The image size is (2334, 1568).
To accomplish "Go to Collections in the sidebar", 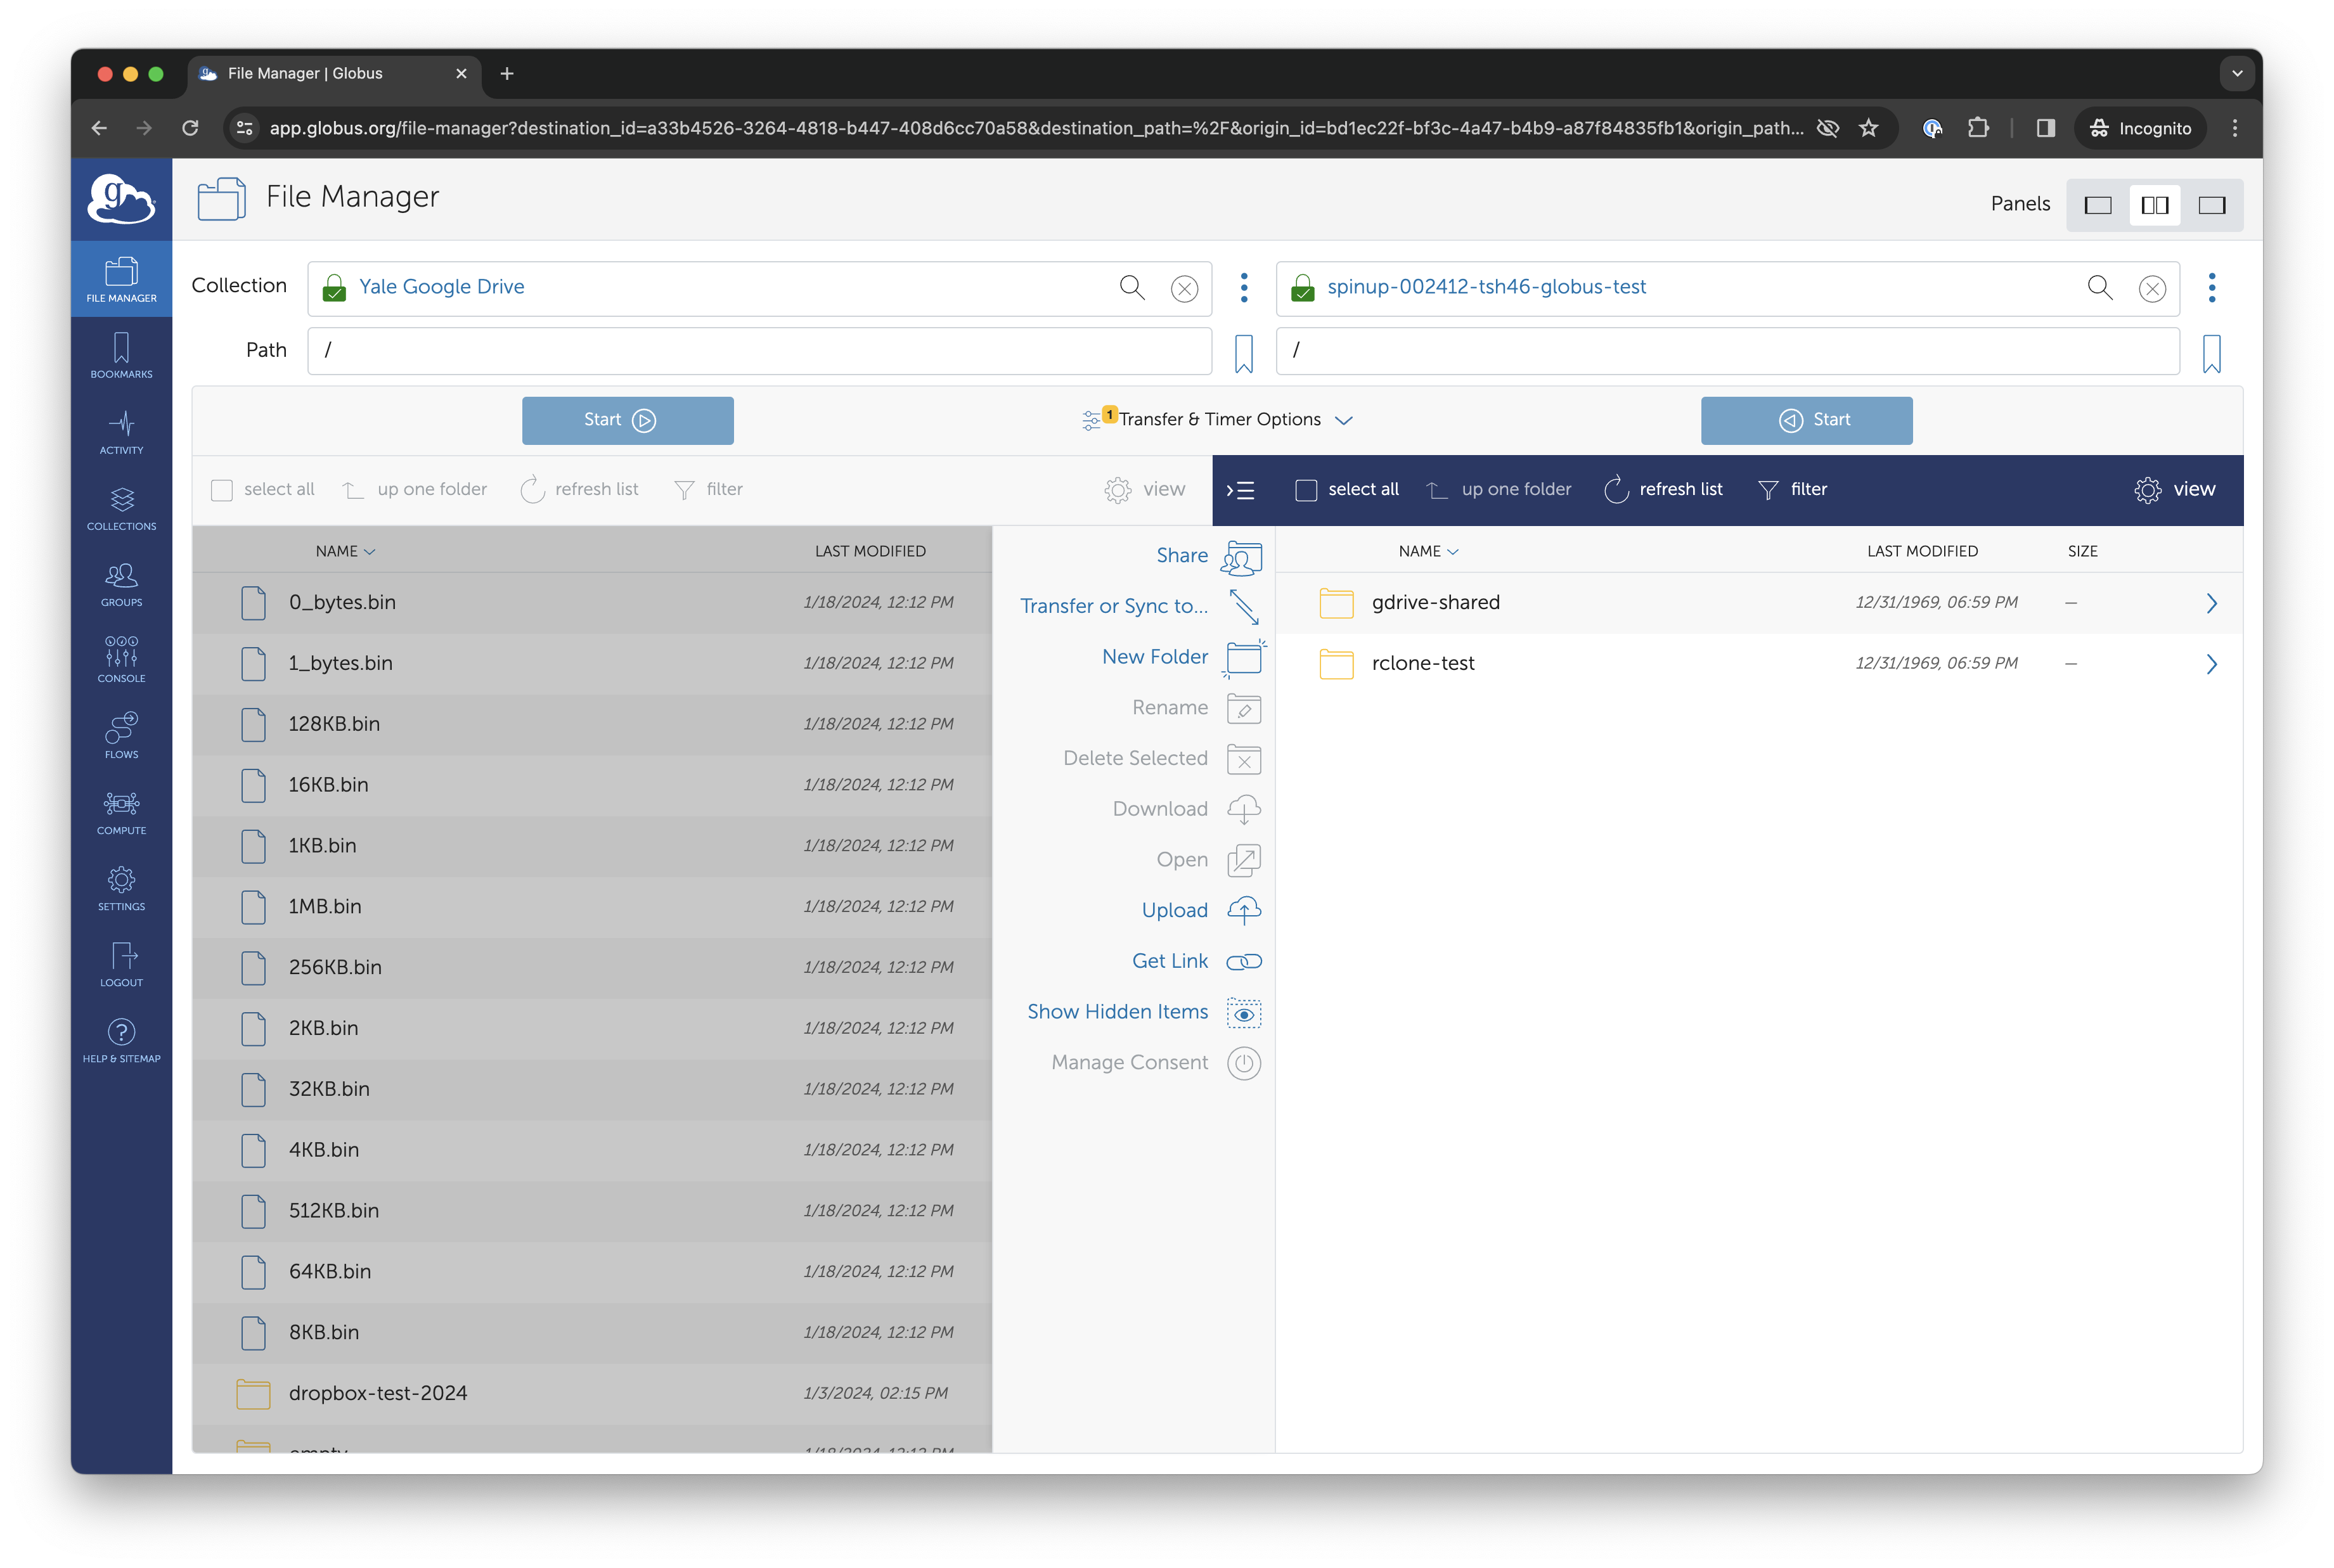I will (121, 508).
